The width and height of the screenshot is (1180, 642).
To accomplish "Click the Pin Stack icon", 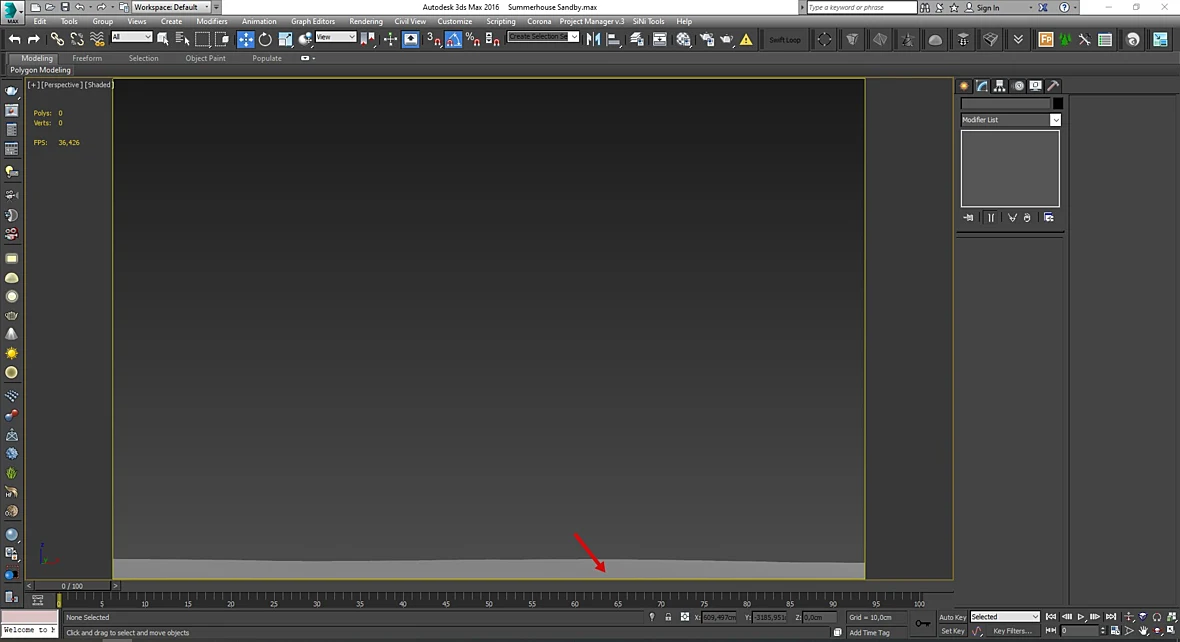I will pos(969,218).
